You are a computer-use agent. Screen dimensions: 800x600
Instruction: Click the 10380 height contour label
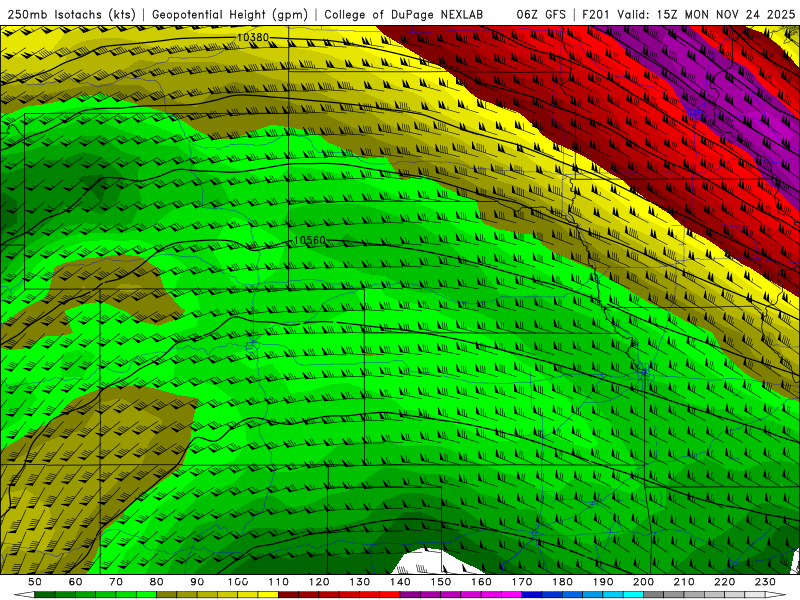pos(253,37)
